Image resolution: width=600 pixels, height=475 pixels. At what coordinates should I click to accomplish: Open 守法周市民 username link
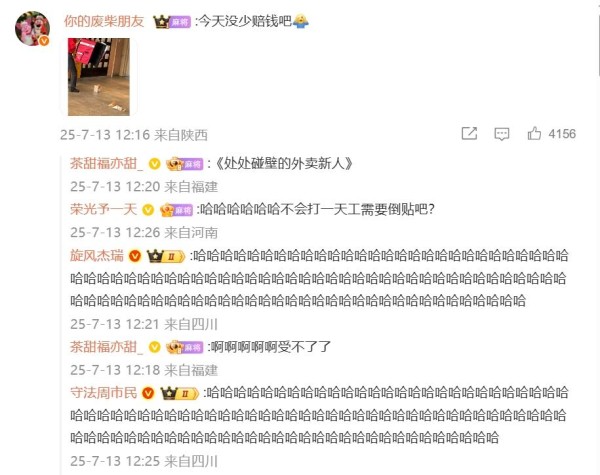click(103, 393)
